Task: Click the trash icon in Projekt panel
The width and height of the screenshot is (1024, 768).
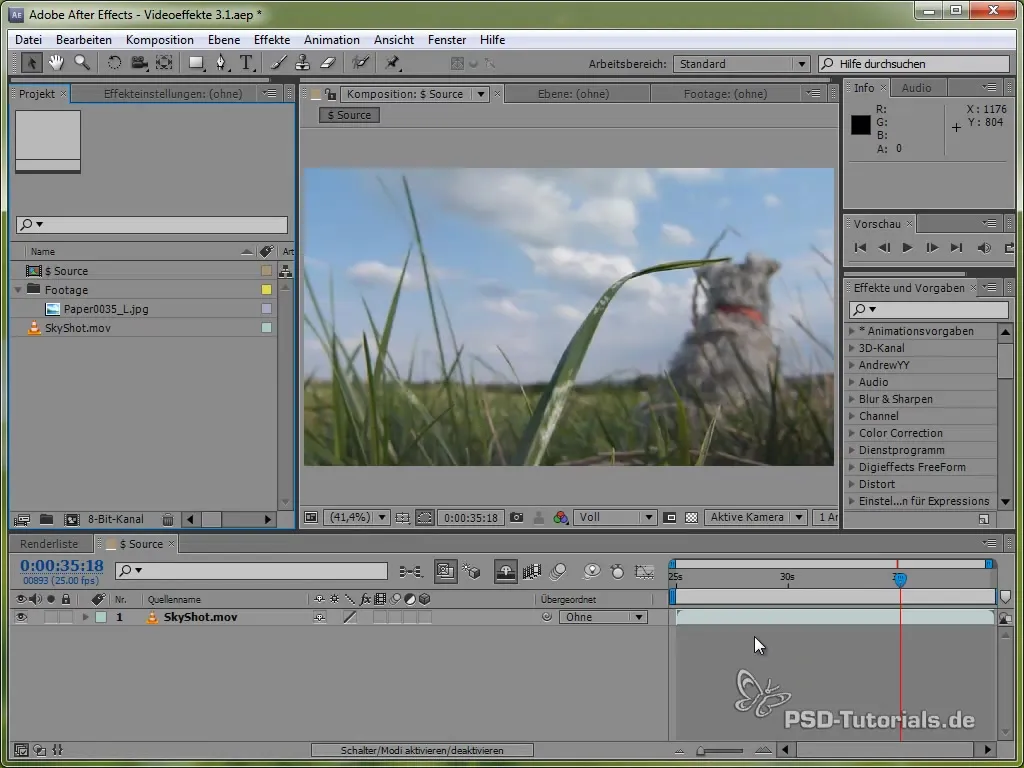Action: click(168, 520)
